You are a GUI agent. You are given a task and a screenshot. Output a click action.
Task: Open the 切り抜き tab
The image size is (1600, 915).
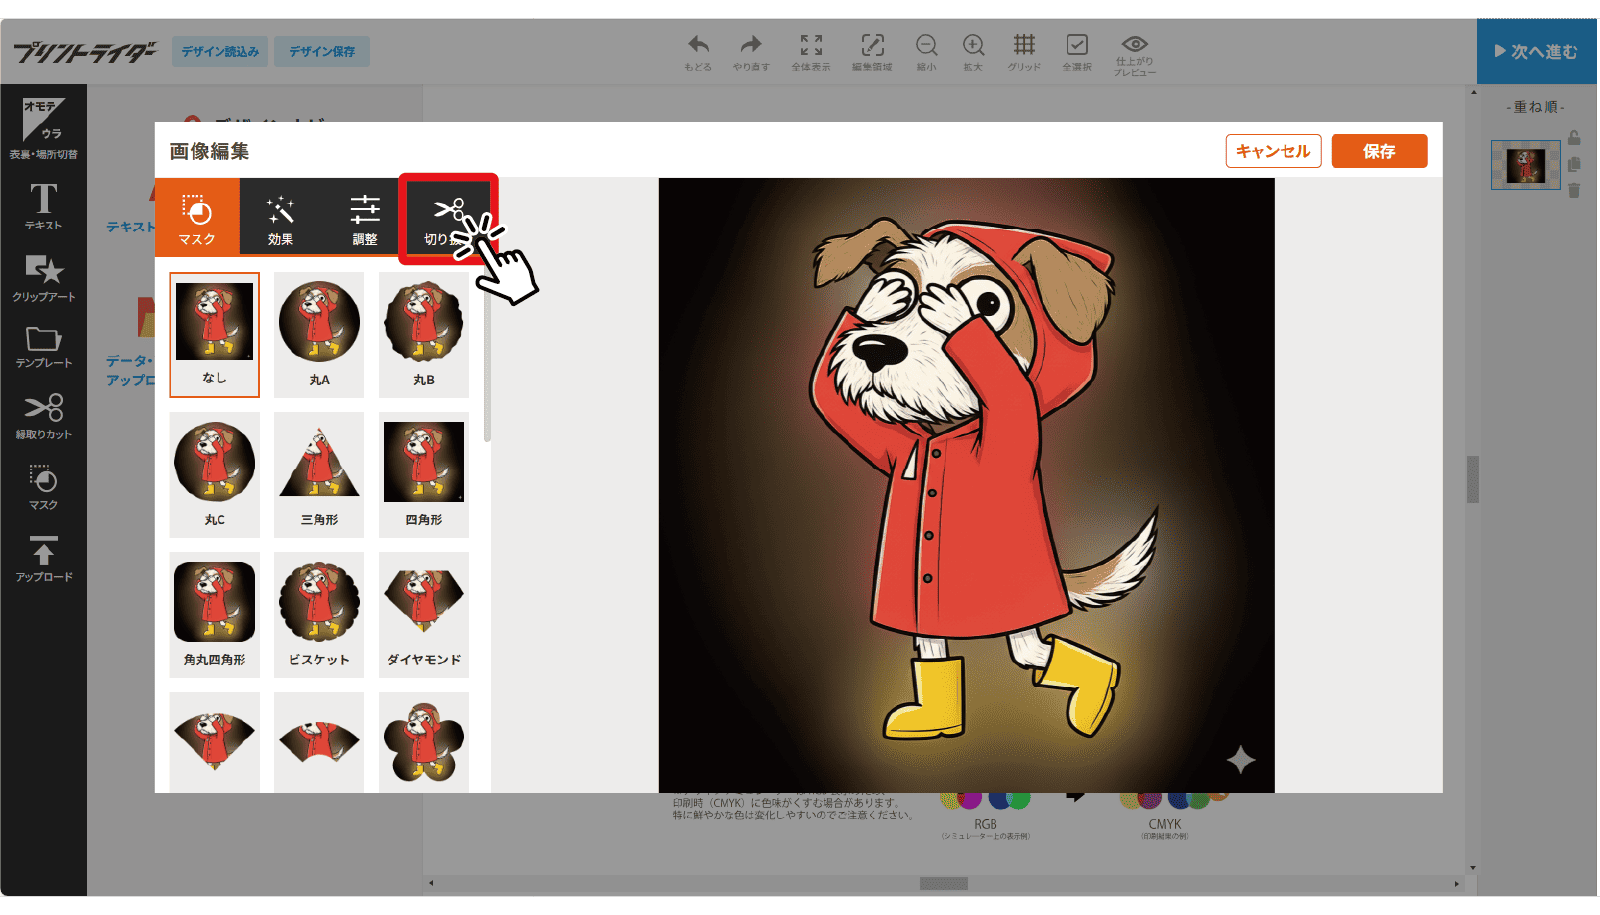coord(447,218)
